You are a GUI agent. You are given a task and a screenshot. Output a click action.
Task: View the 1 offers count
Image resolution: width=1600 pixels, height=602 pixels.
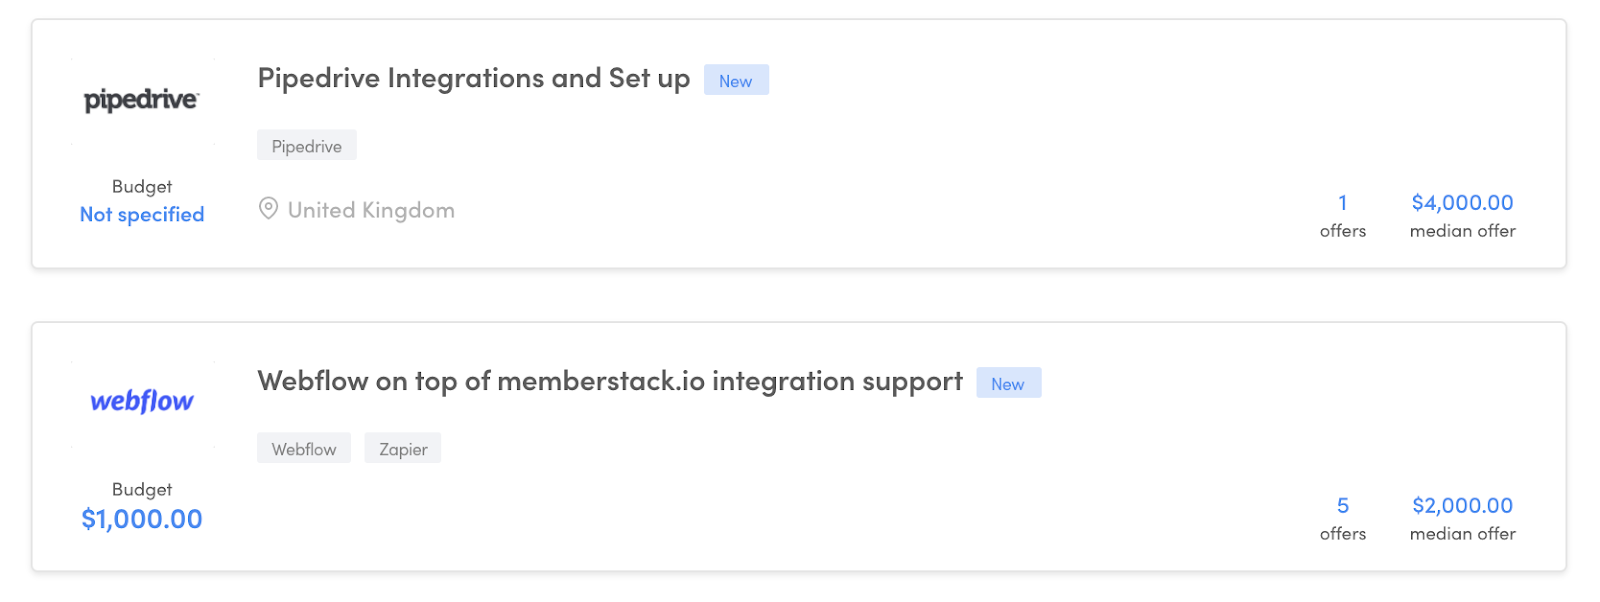[x=1342, y=203]
